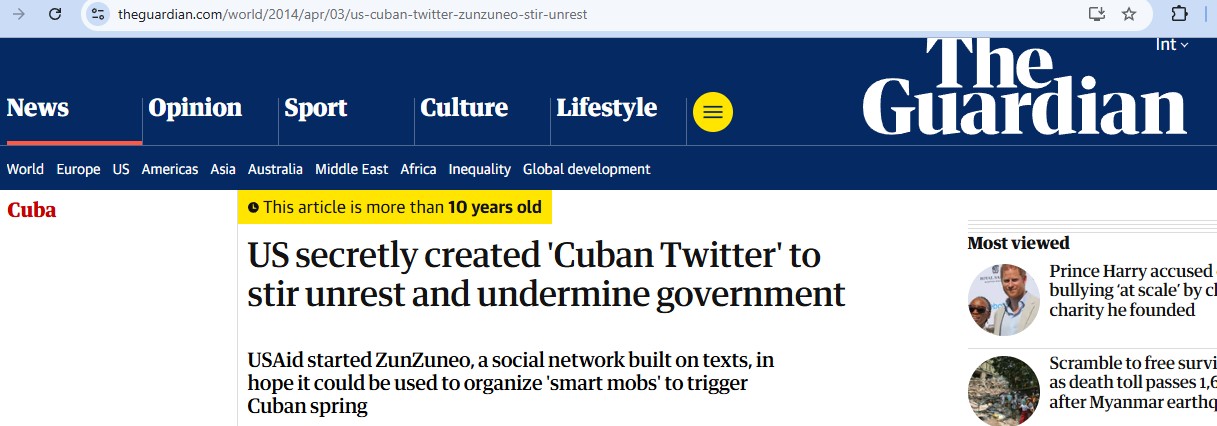Open the browser extensions puzzle icon
Image resolution: width=1217 pixels, height=426 pixels.
coord(1179,14)
